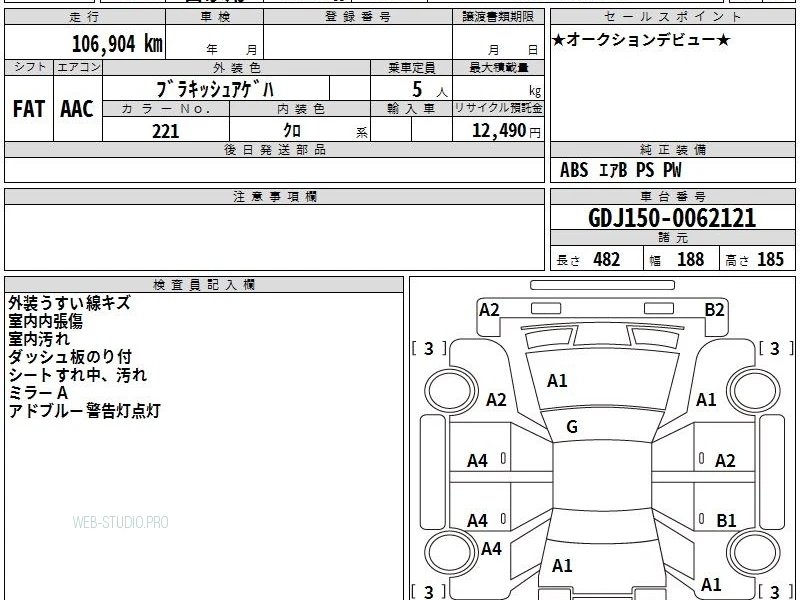Select the ★オークションデビュー★ sales point text
This screenshot has height=600, width=800.
tap(641, 40)
